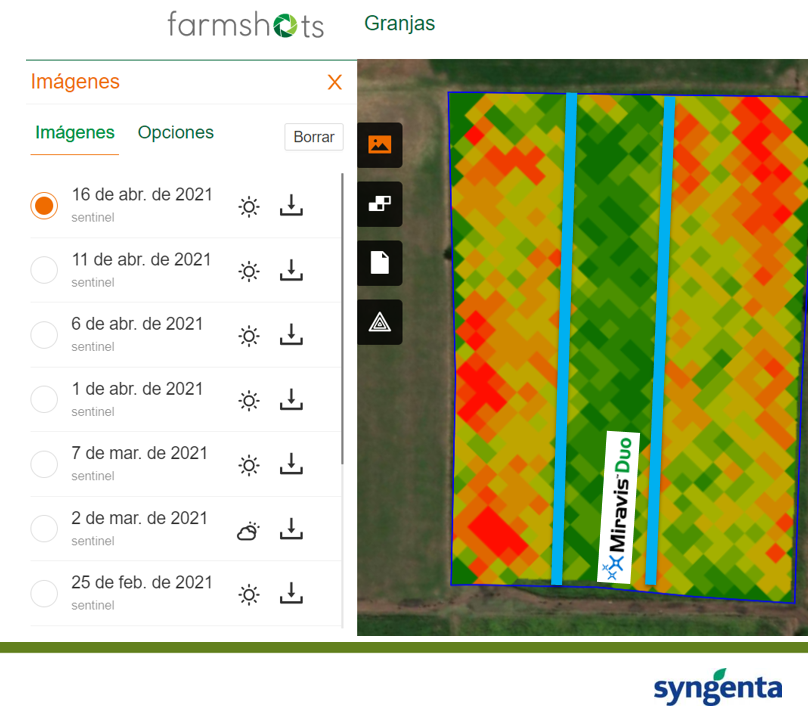Viewport: 808px width, 714px height.
Task: Select the 7 de mar. de 2021 radio button
Action: [44, 464]
